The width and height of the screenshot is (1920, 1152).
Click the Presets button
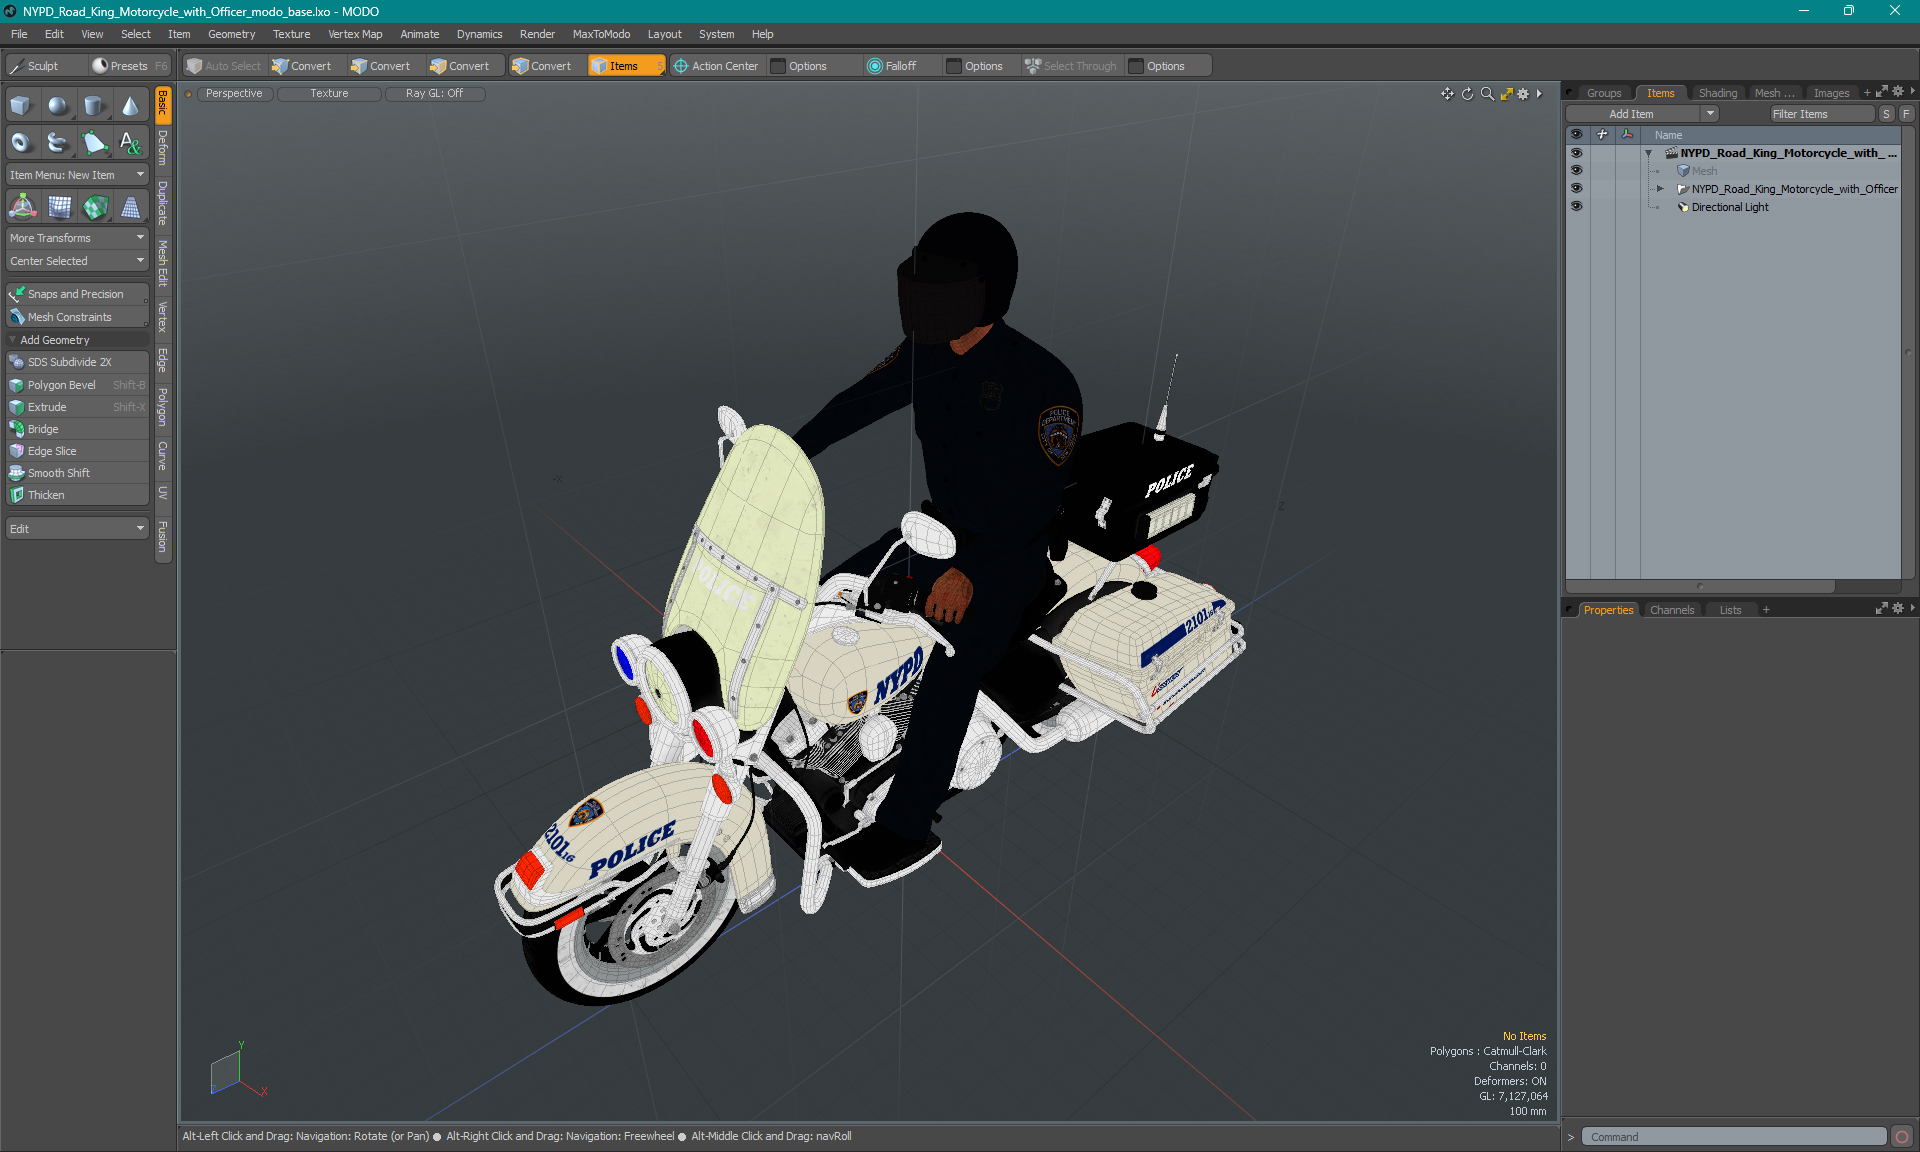[130, 66]
